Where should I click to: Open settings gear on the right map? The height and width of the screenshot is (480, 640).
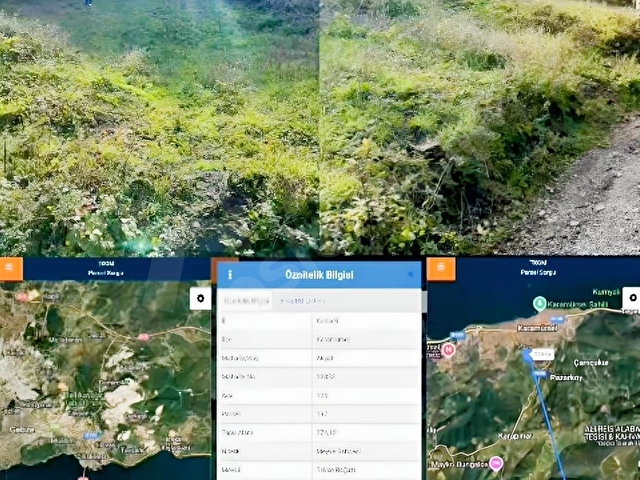(x=631, y=298)
